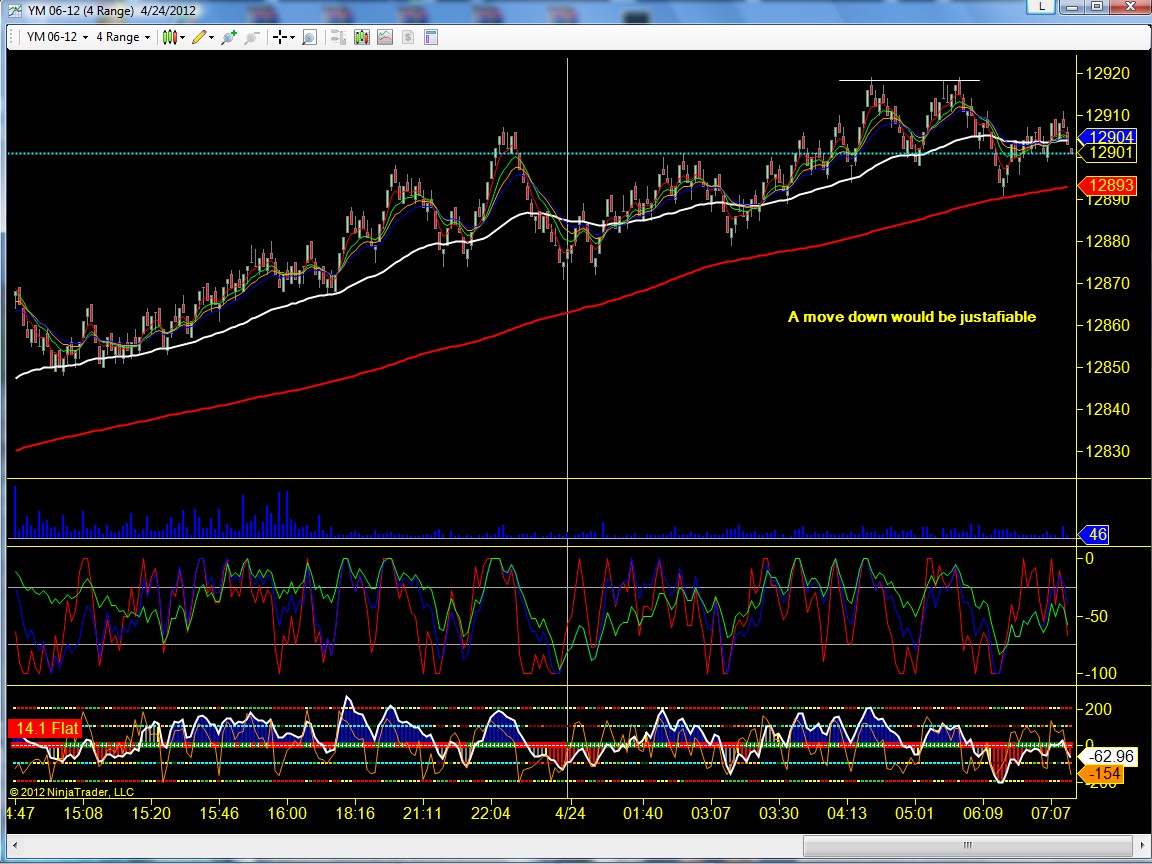Click the zoom out magnifier icon
Viewport: 1152px width, 864px height.
coord(252,37)
